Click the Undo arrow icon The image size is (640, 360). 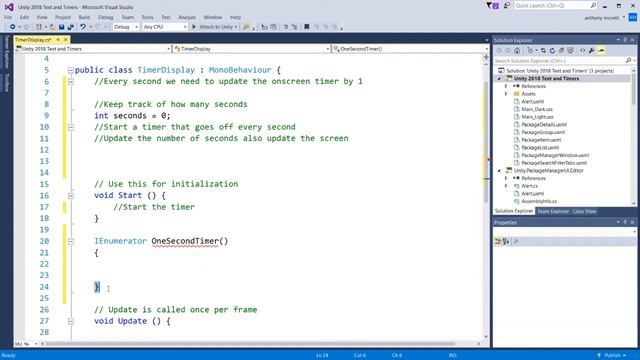83,27
